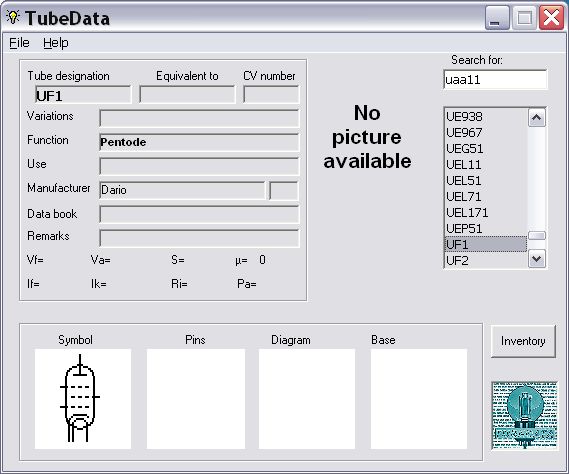Click the TubeData lightbulb title bar icon

click(13, 17)
